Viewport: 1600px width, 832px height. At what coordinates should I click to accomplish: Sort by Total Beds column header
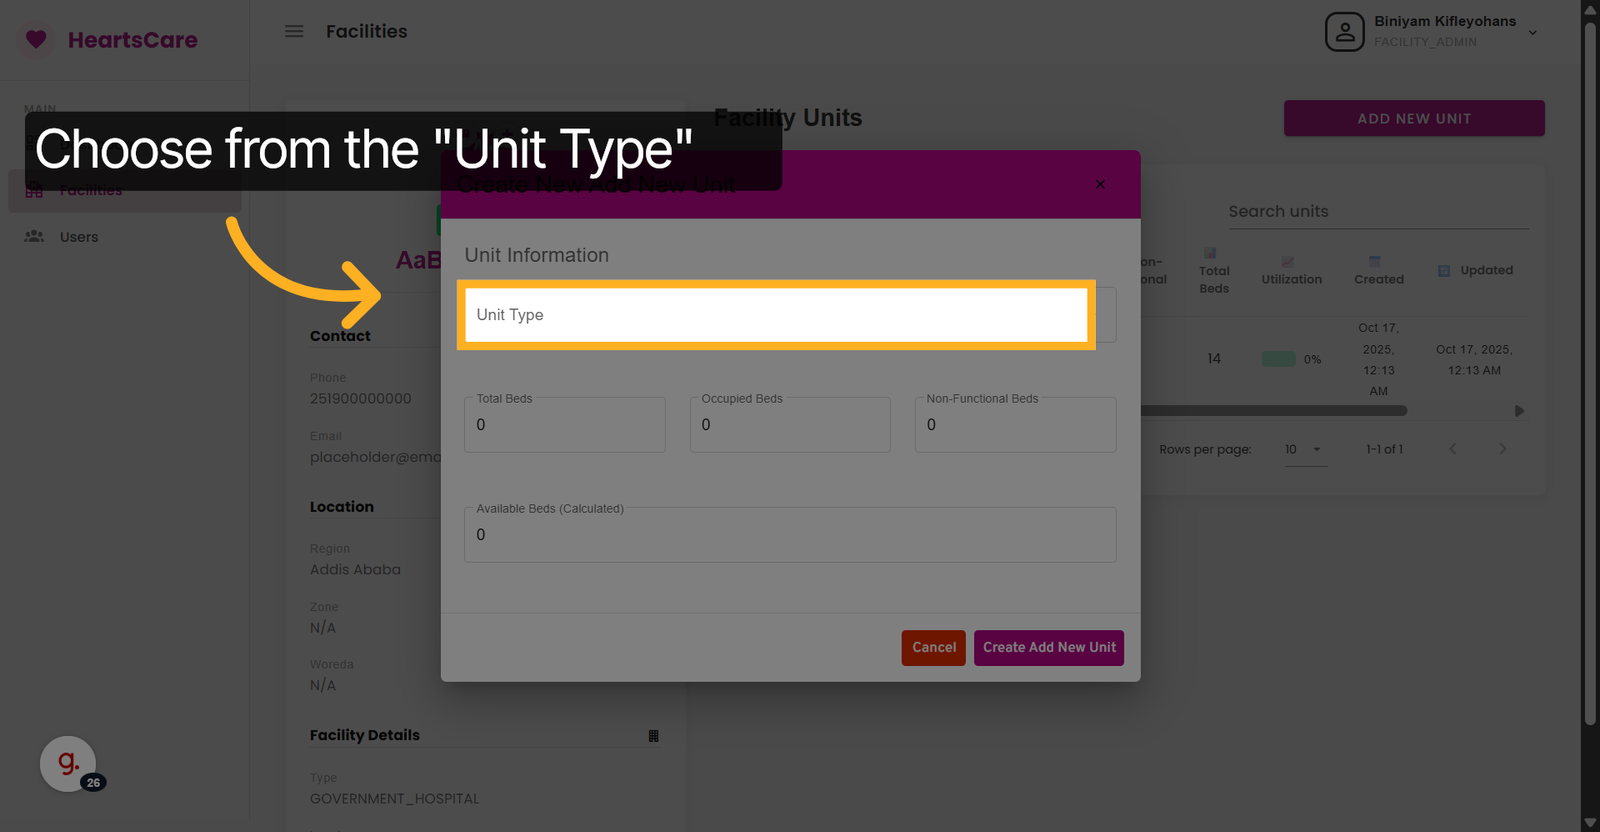[x=1214, y=279]
